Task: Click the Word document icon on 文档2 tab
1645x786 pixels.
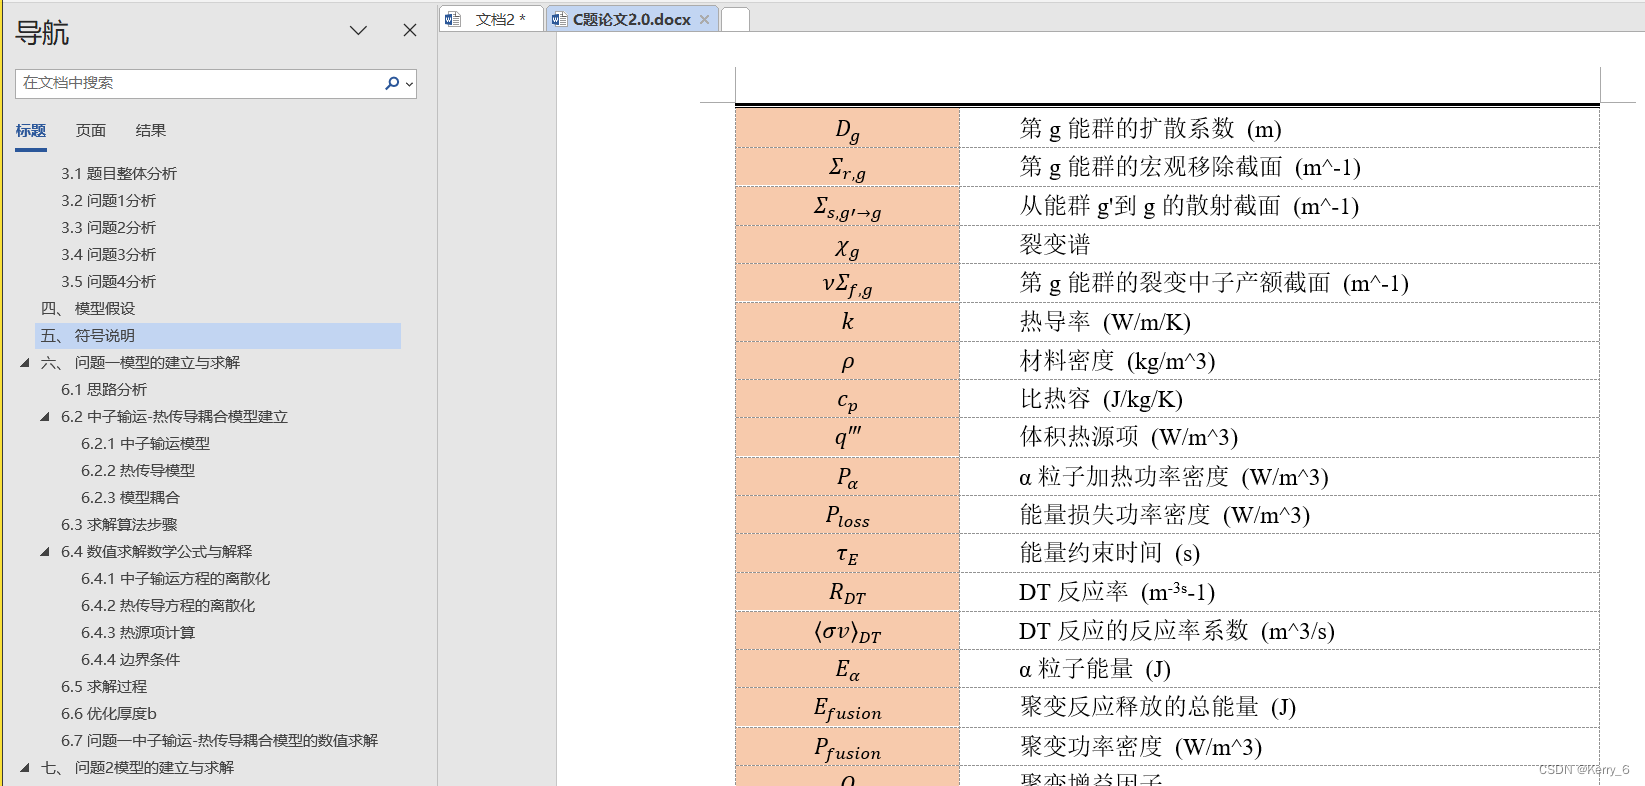Action: coord(453,19)
